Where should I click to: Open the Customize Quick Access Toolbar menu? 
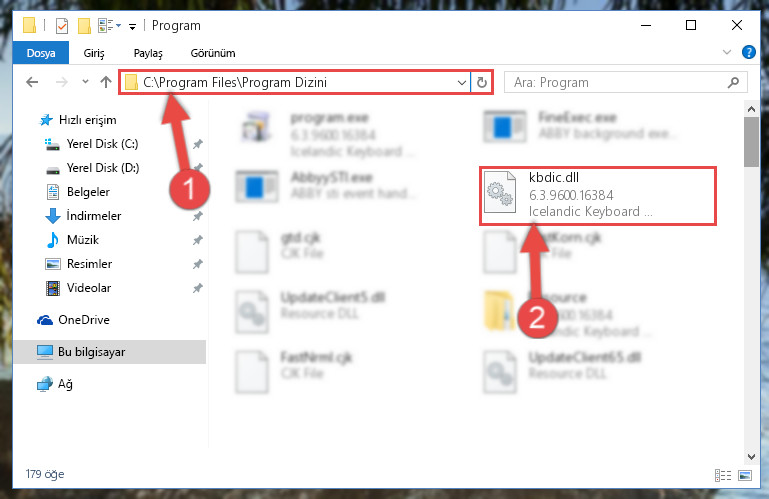(x=132, y=26)
